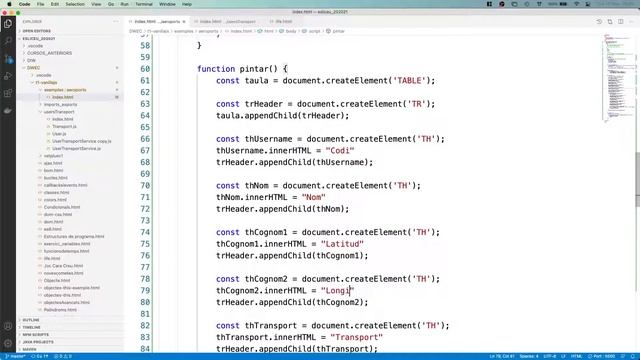This screenshot has width=640, height=360.
Task: Open the Docker view icon
Action: [x=8, y=111]
